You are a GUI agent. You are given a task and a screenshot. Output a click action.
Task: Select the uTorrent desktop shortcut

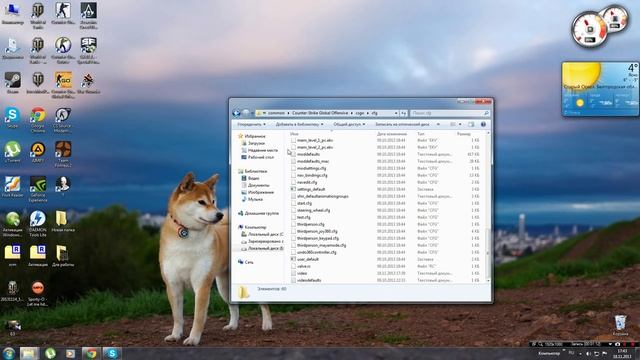pyautogui.click(x=12, y=152)
